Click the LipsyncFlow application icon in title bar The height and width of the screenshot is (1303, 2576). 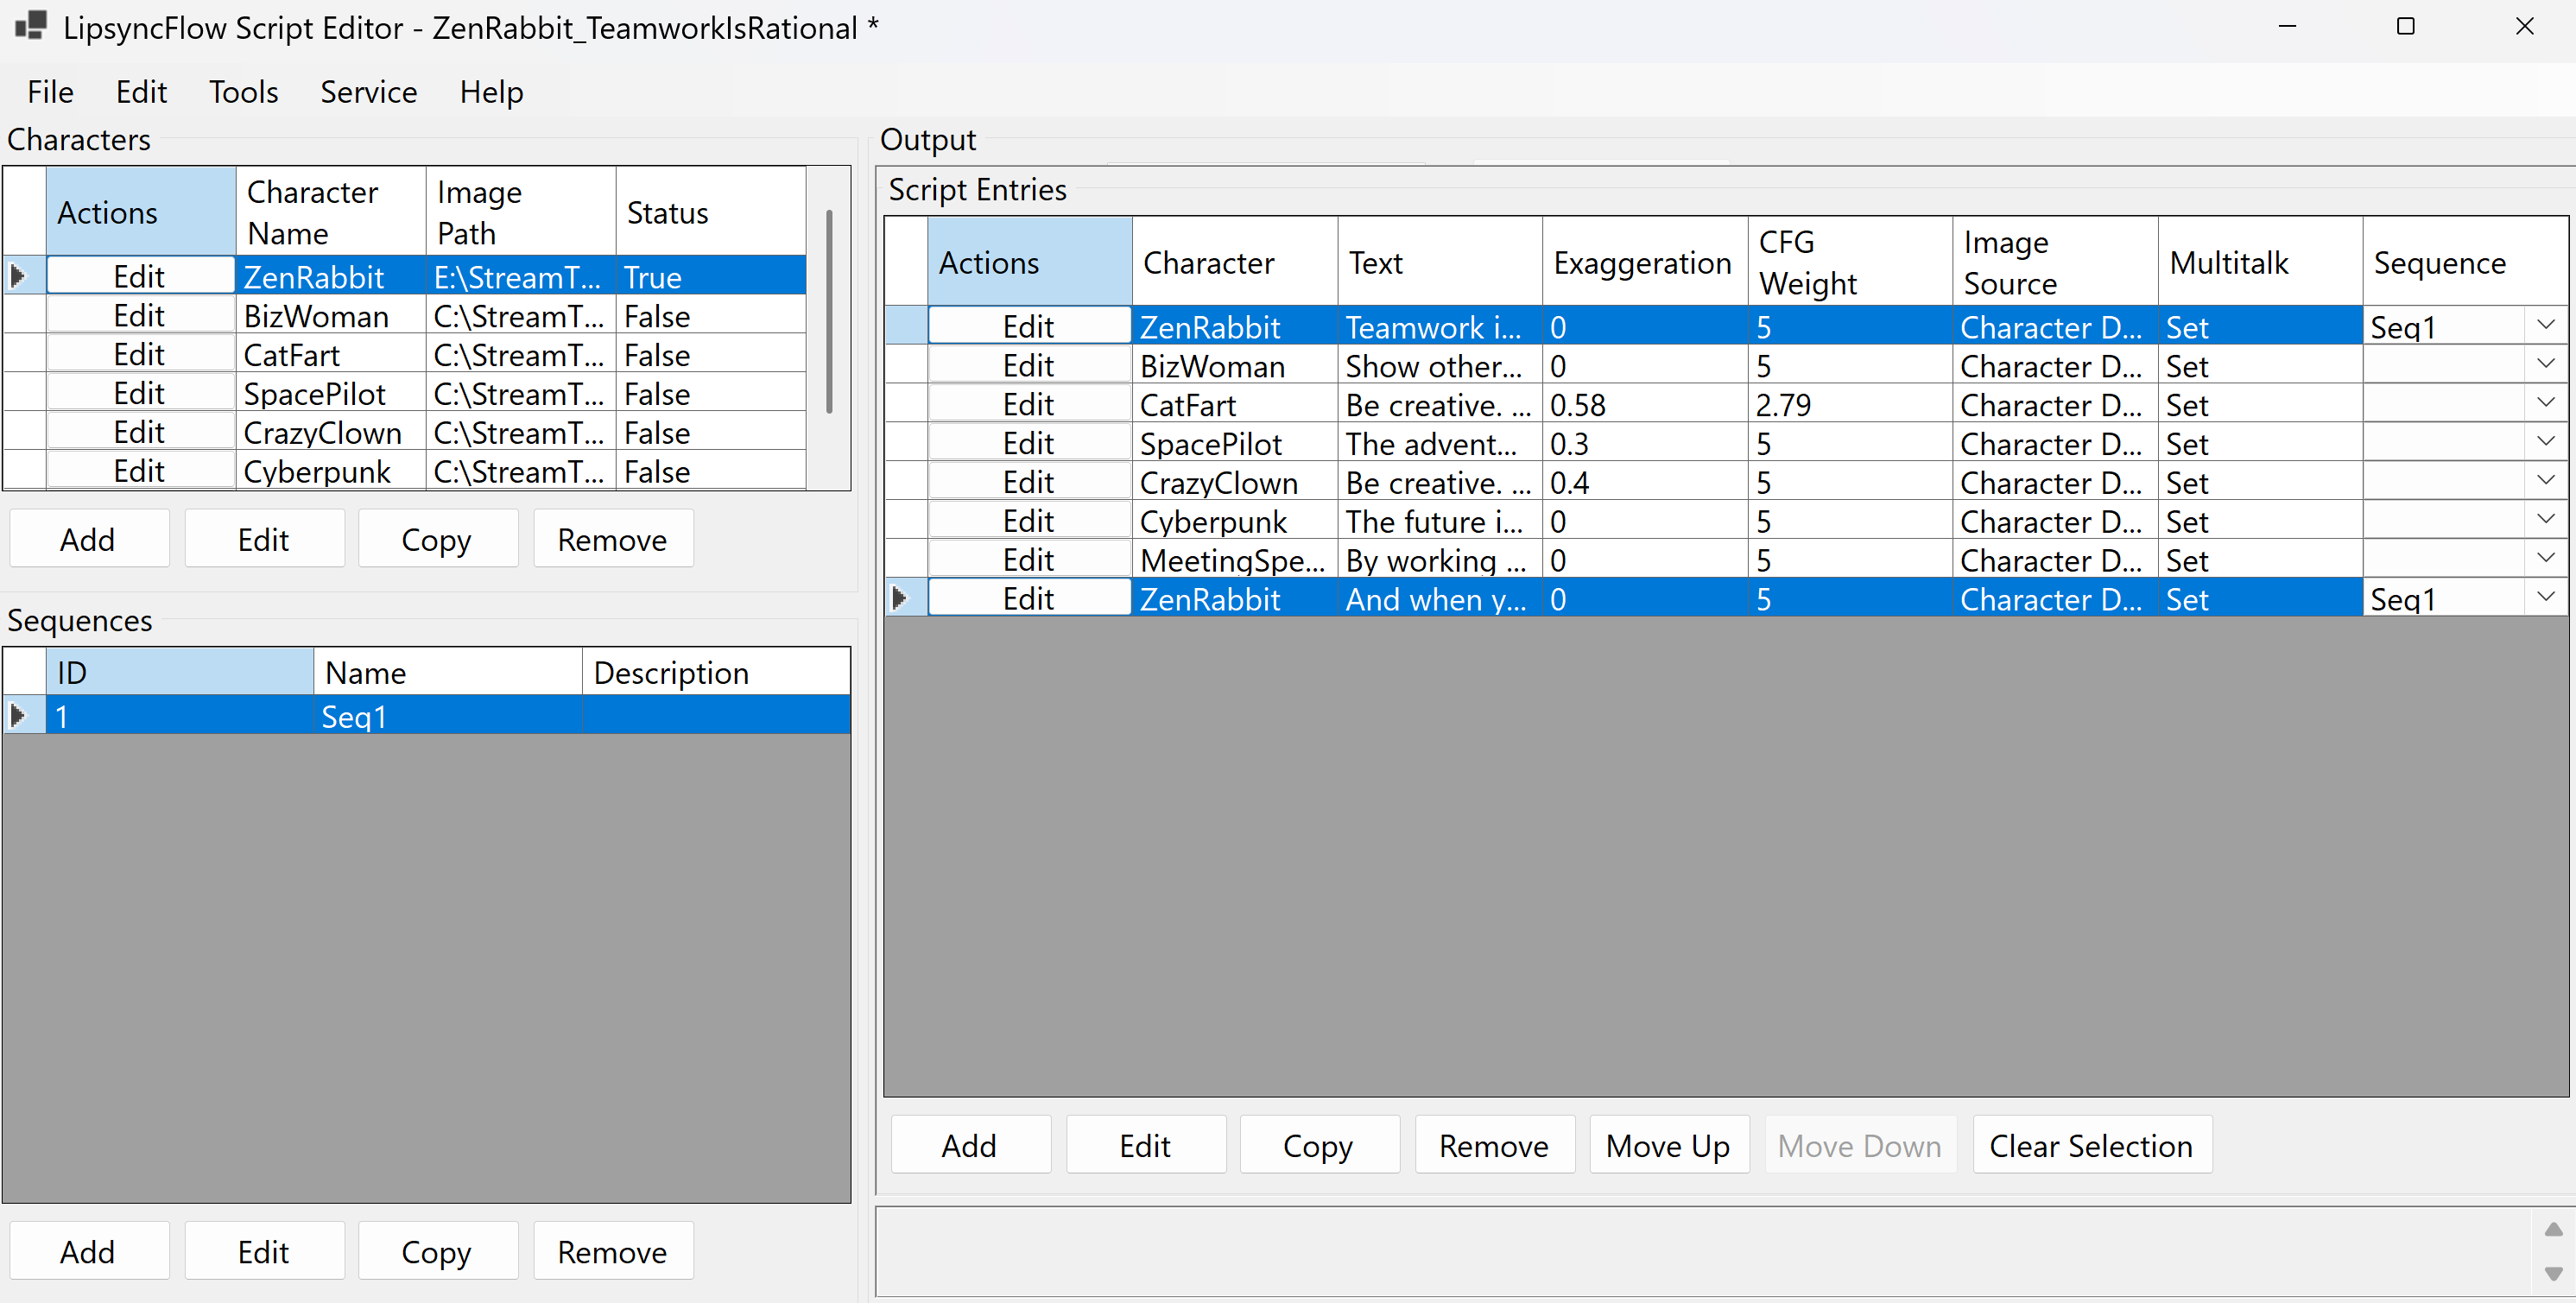[x=30, y=27]
